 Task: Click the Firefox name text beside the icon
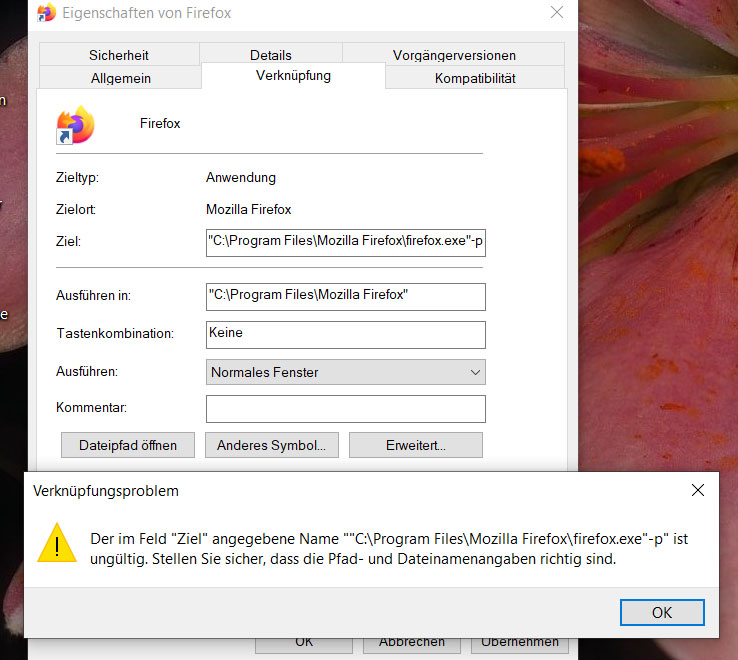[160, 123]
